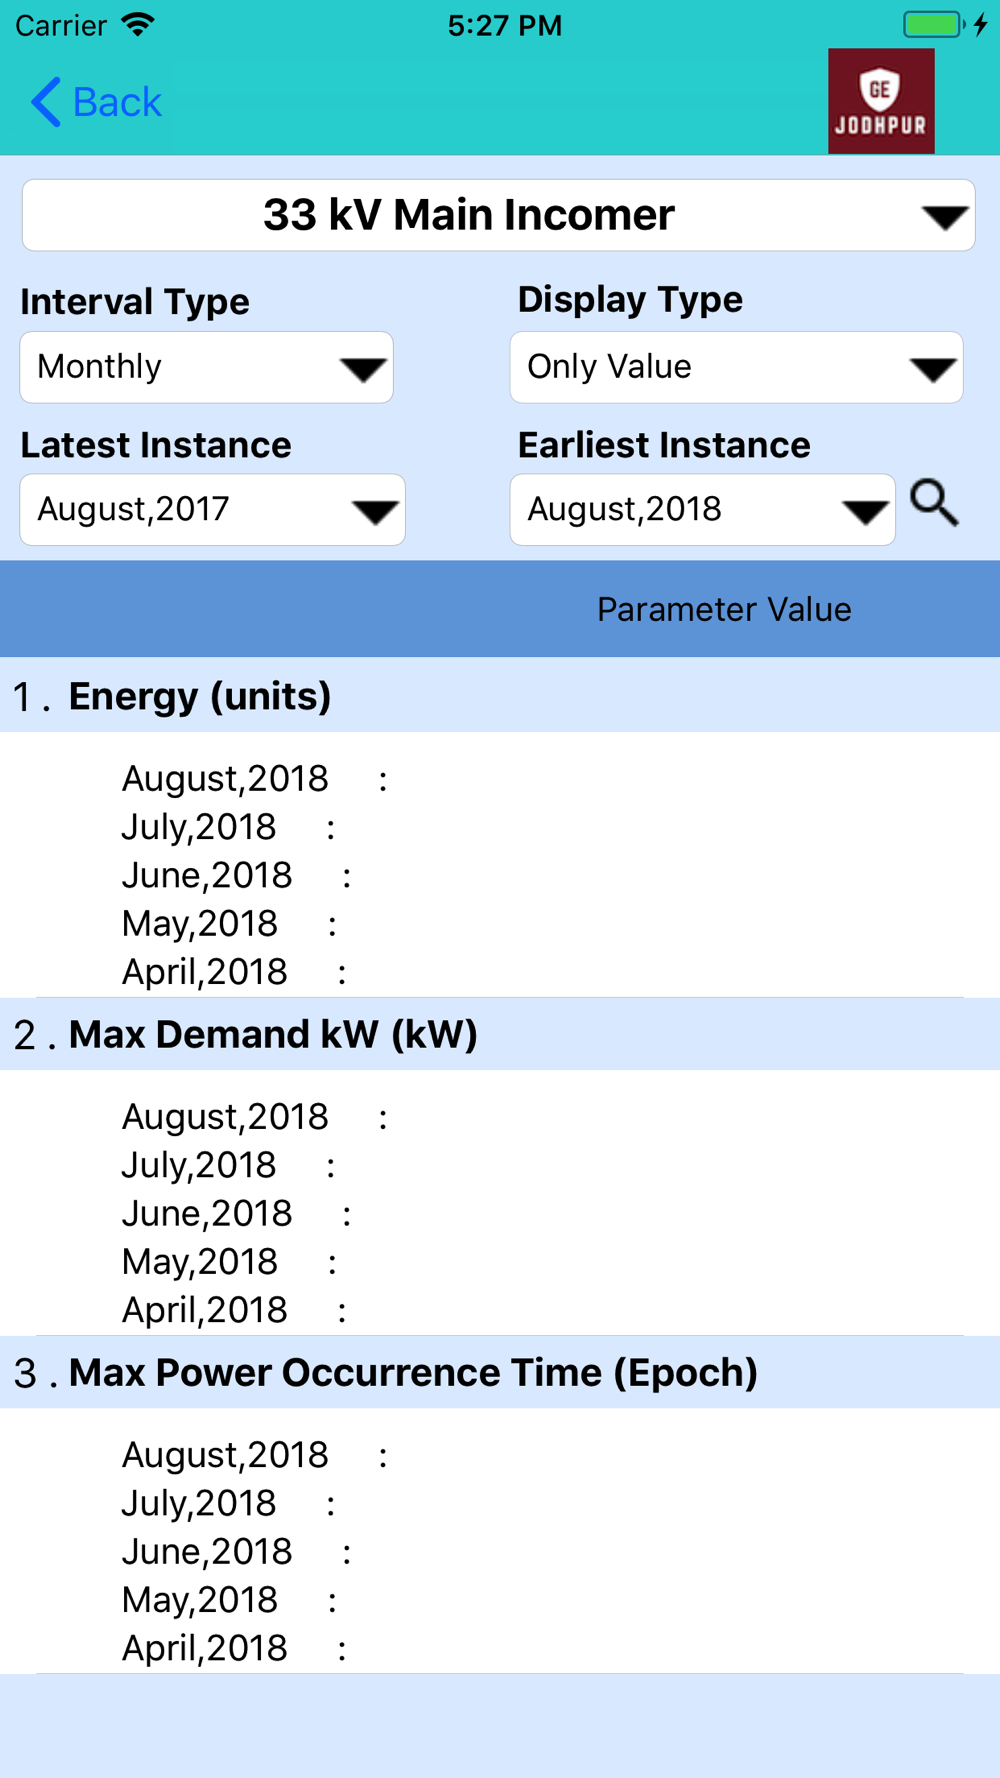Image resolution: width=1000 pixels, height=1778 pixels.
Task: Open Latest Instance August,2017 dropdown
Action: pyautogui.click(x=213, y=510)
